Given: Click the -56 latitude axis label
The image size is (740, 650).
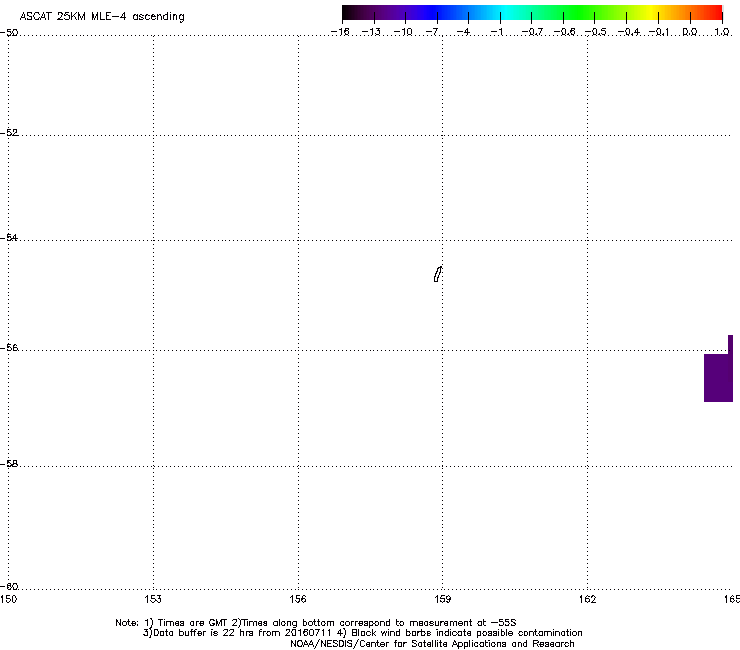Looking at the screenshot, I should click(x=9, y=347).
